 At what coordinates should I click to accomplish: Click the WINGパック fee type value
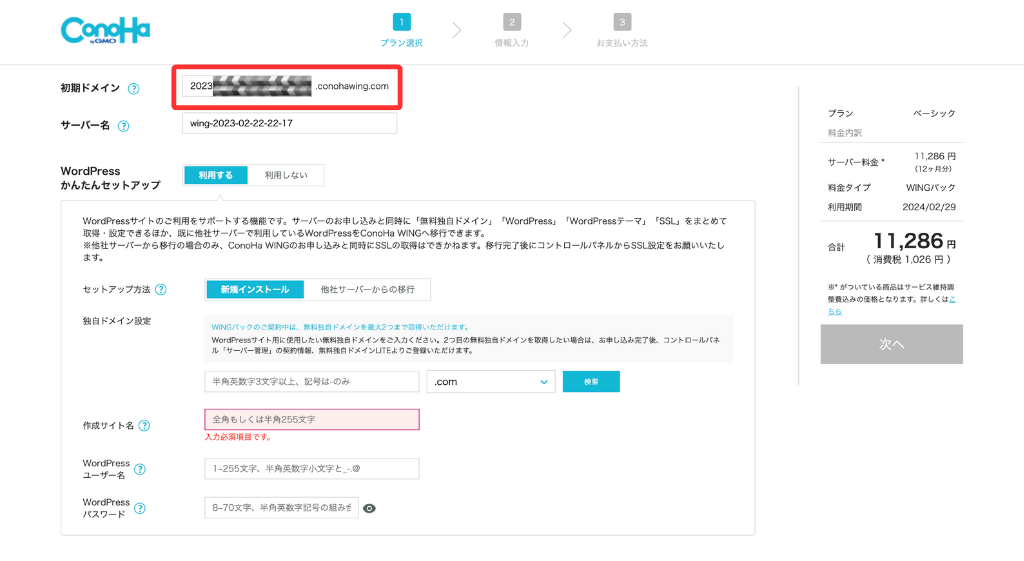pos(931,187)
